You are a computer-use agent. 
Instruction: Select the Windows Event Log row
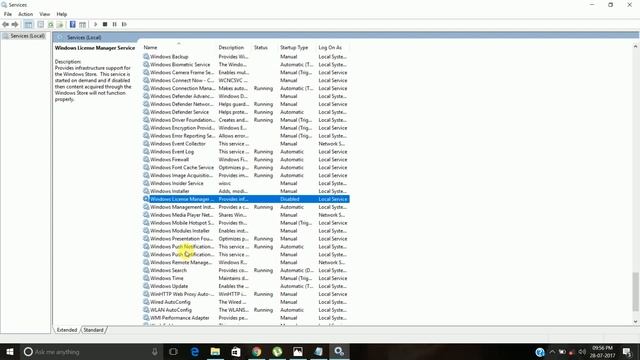tap(246, 151)
